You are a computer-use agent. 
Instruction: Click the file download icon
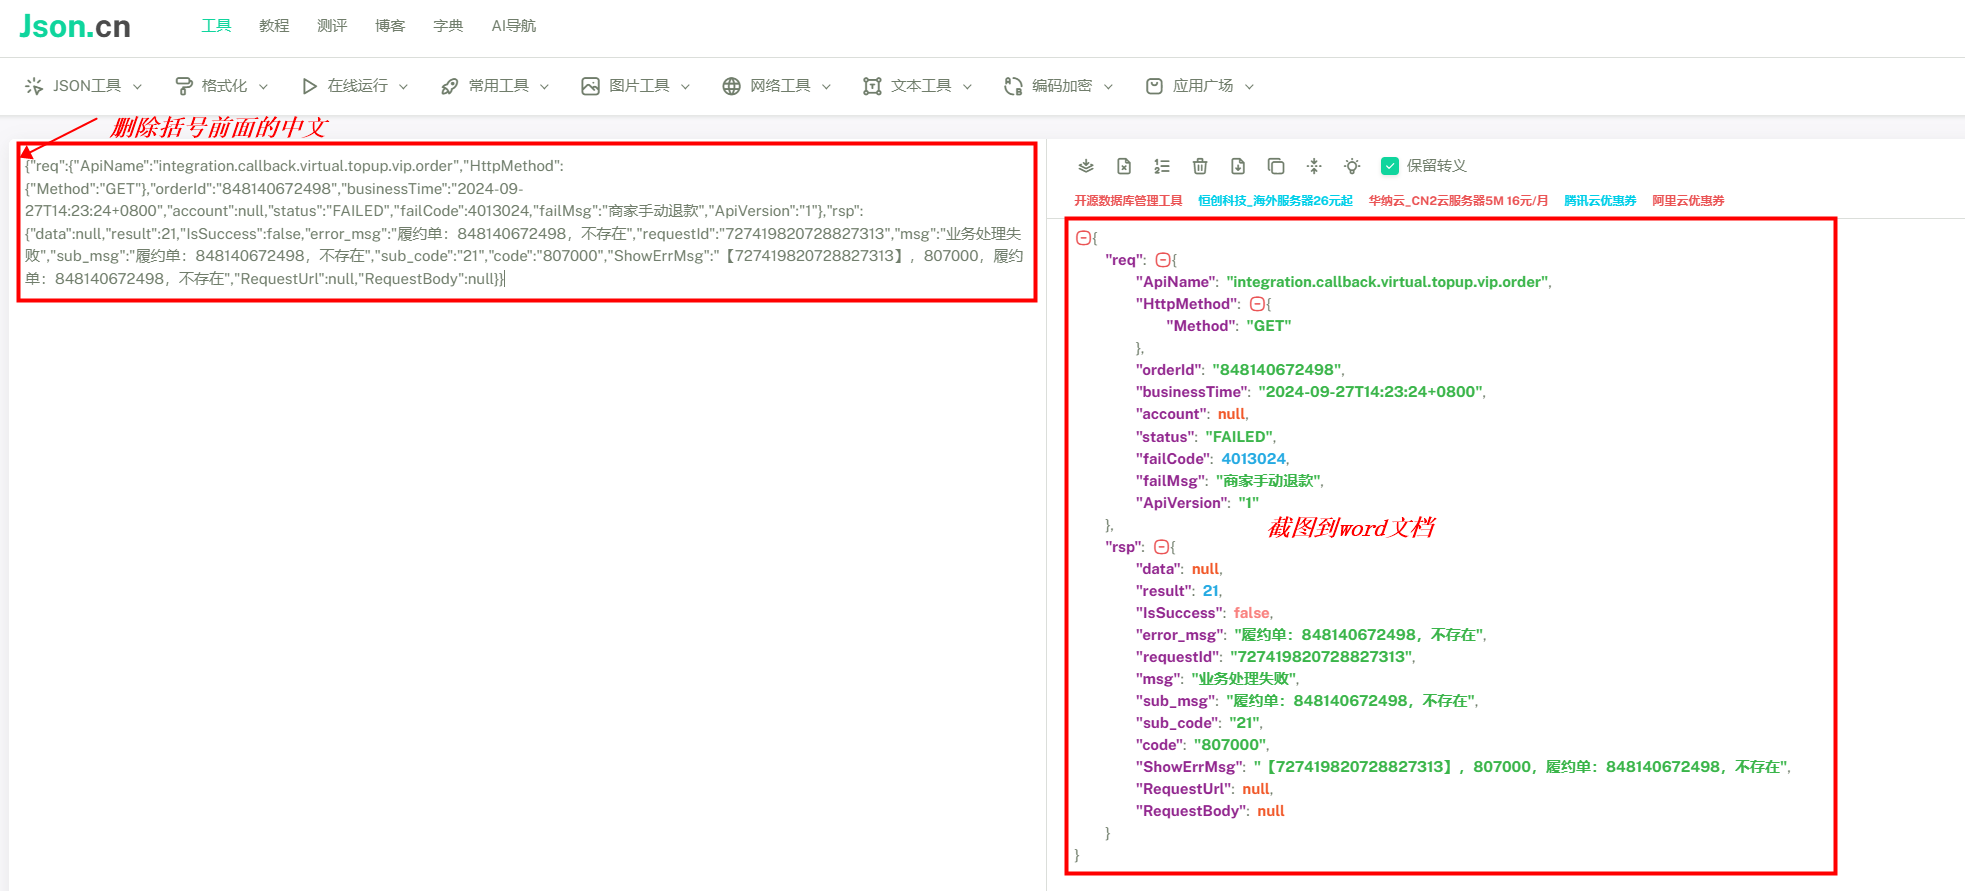click(x=1238, y=166)
